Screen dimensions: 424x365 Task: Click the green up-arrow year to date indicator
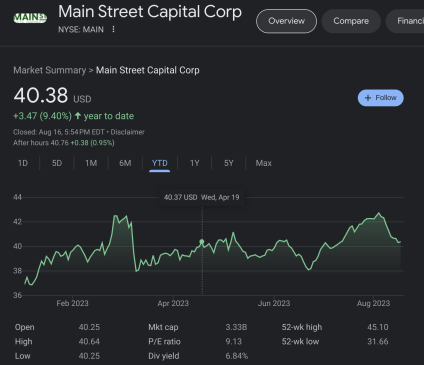click(x=78, y=116)
